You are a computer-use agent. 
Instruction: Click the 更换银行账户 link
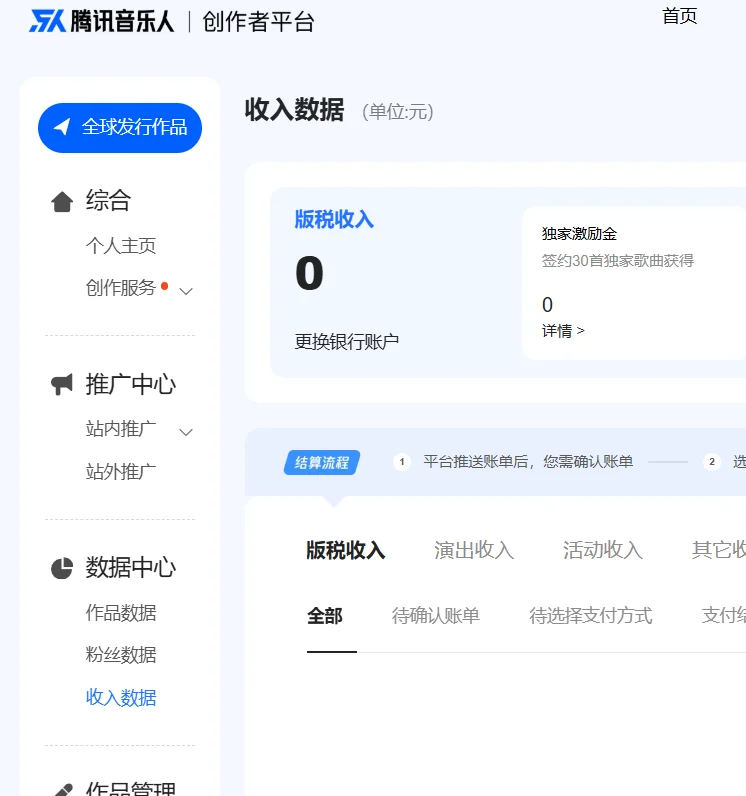pos(347,342)
